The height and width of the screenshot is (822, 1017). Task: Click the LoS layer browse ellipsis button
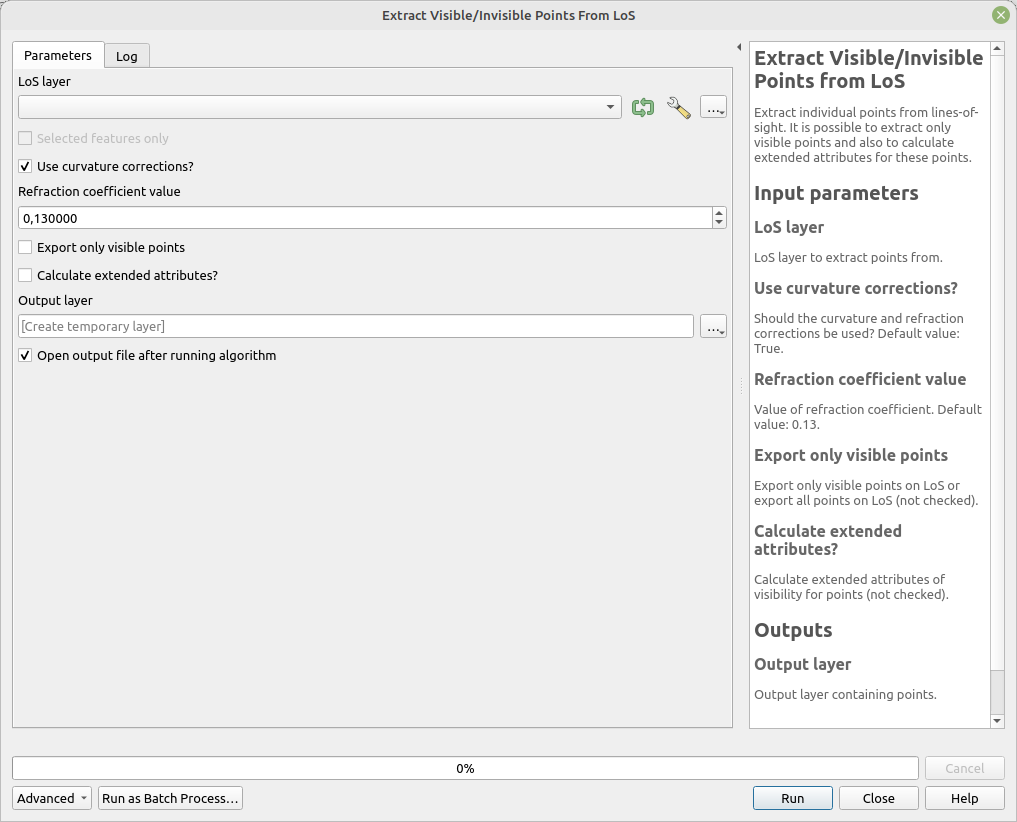[713, 108]
